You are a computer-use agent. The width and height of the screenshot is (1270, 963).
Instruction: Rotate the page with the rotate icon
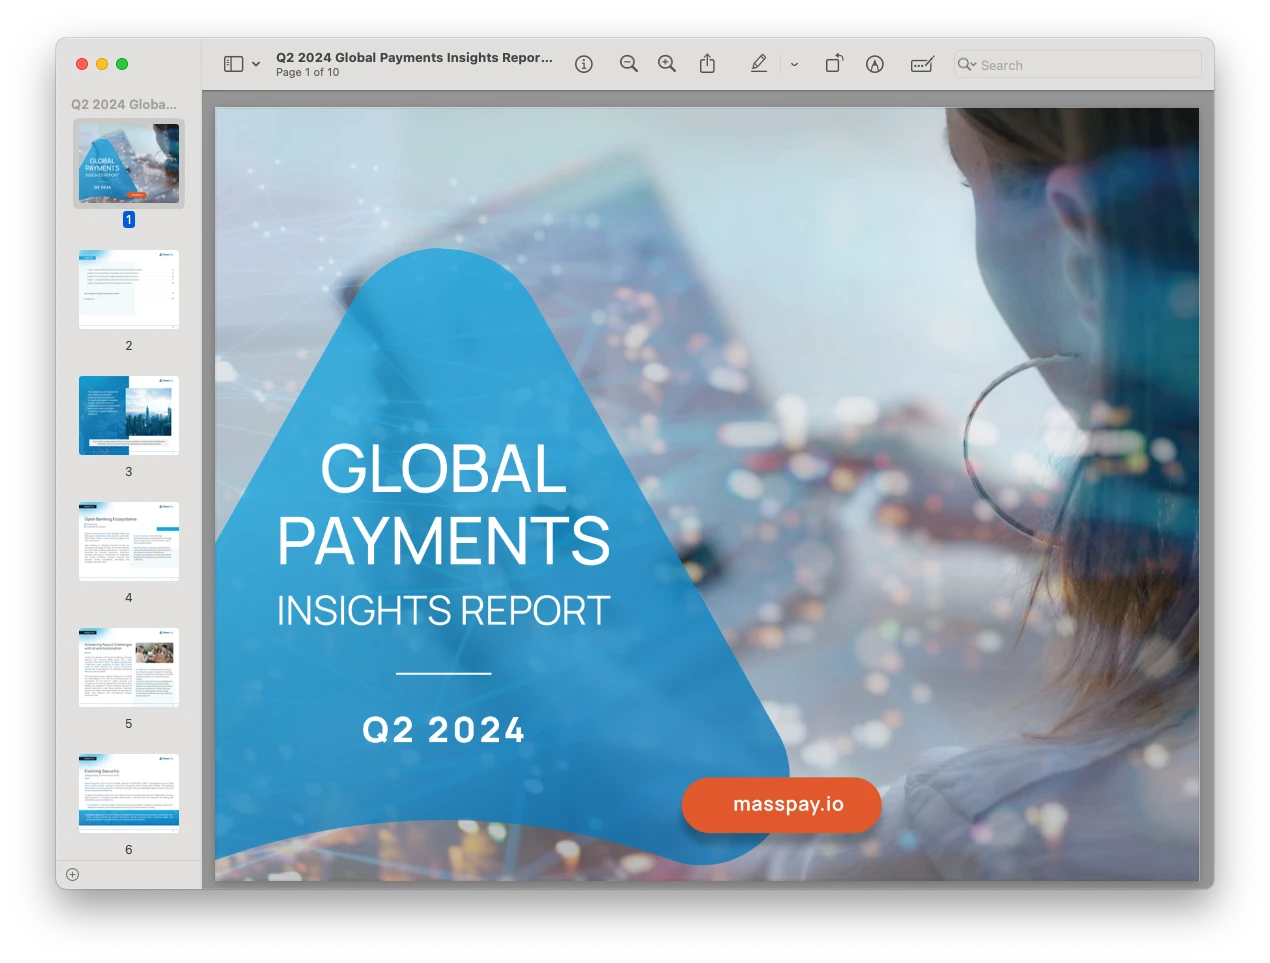(x=835, y=63)
